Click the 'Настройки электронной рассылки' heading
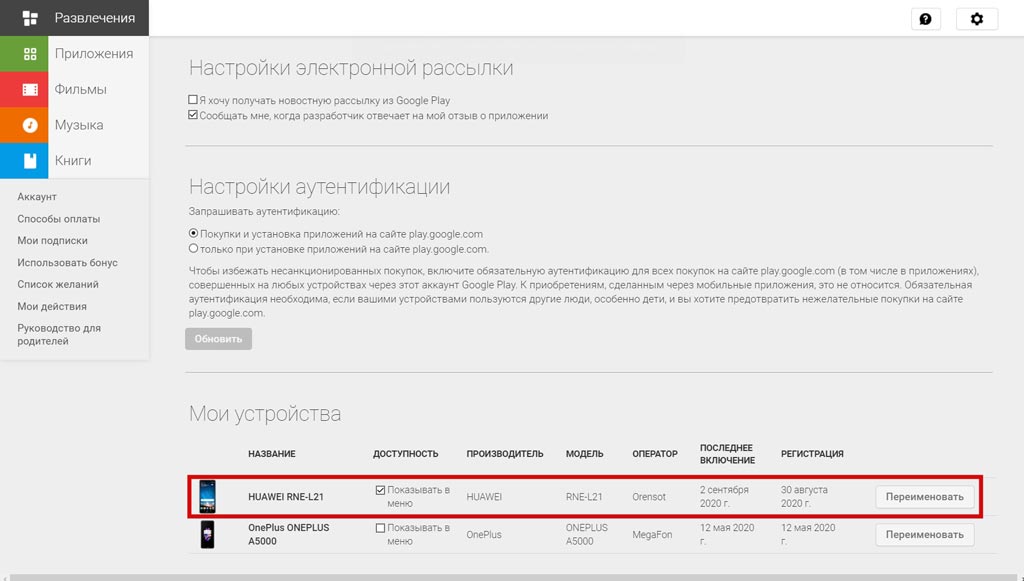Image resolution: width=1024 pixels, height=581 pixels. (x=351, y=68)
